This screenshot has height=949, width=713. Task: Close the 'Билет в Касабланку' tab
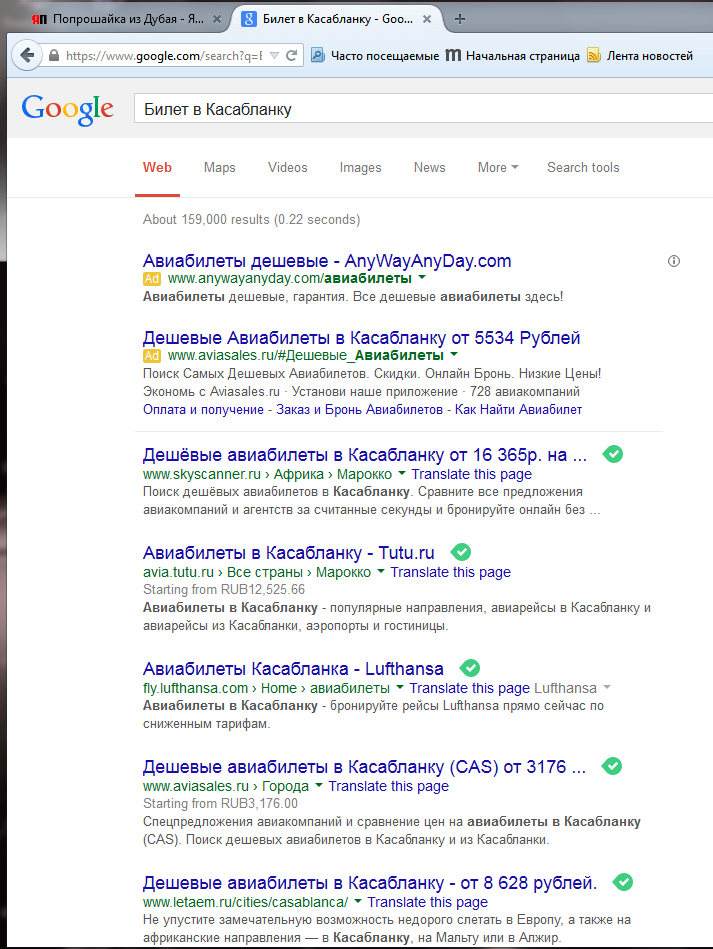pyautogui.click(x=427, y=19)
